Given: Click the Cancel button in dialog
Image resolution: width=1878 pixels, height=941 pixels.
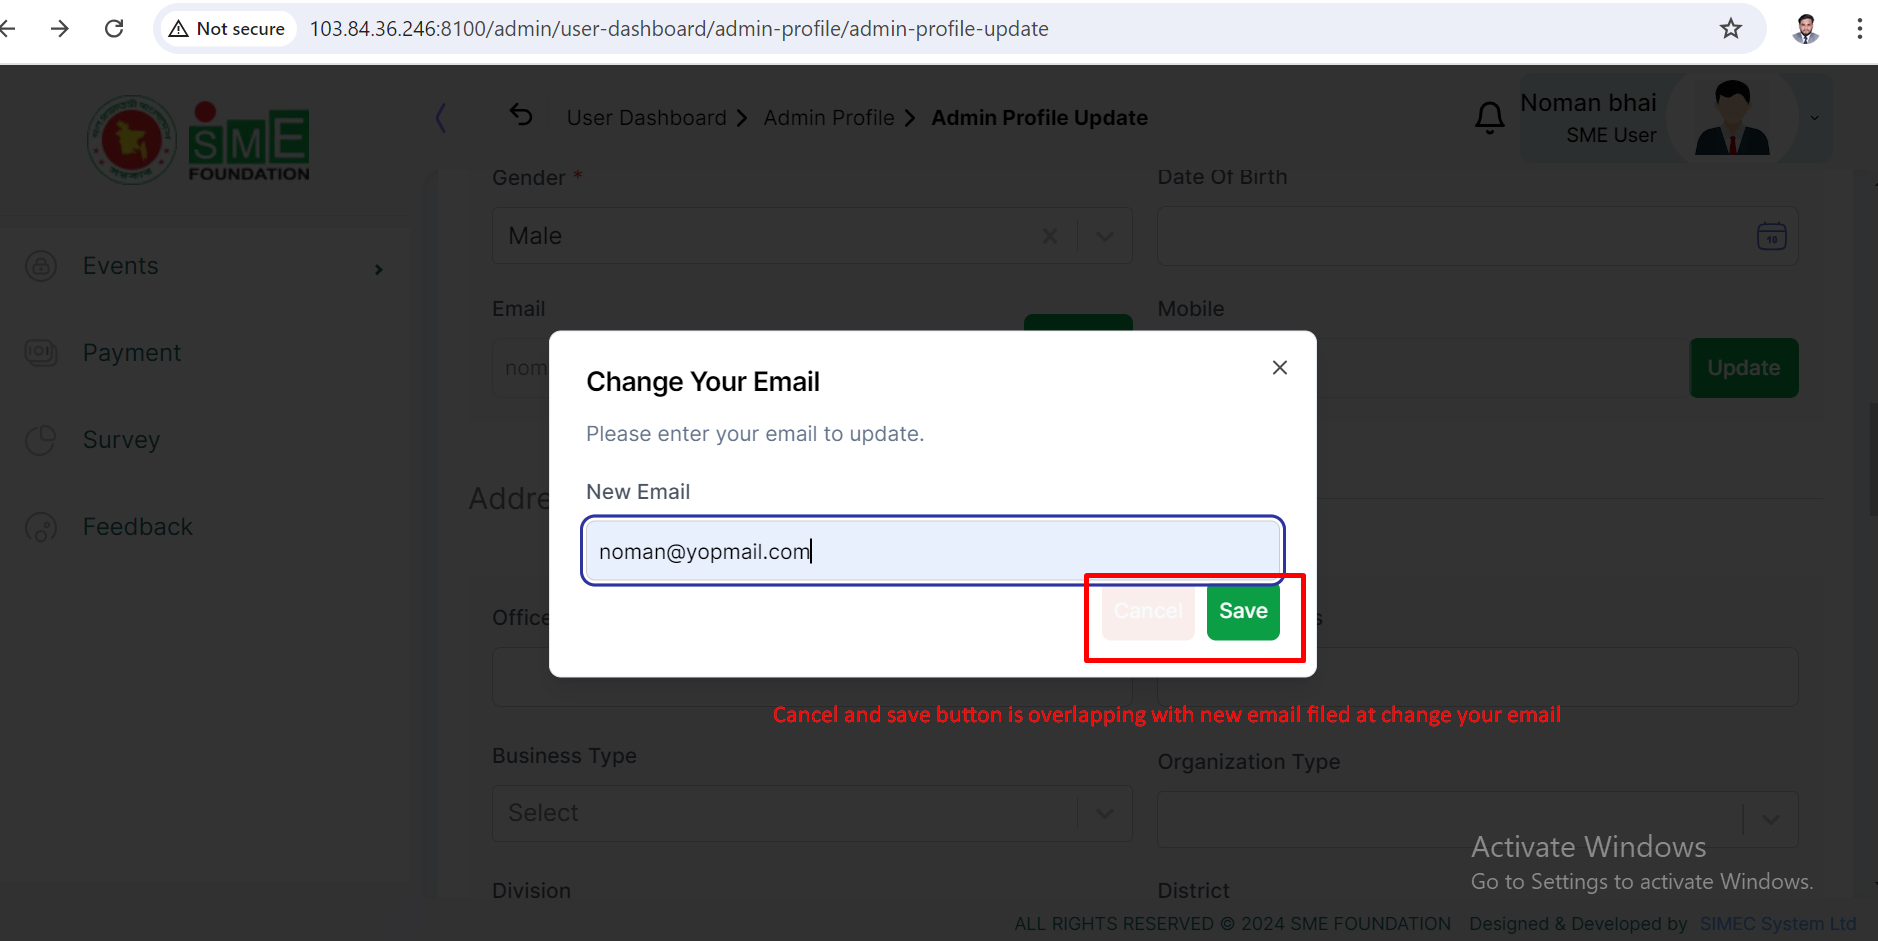Looking at the screenshot, I should click(1148, 611).
